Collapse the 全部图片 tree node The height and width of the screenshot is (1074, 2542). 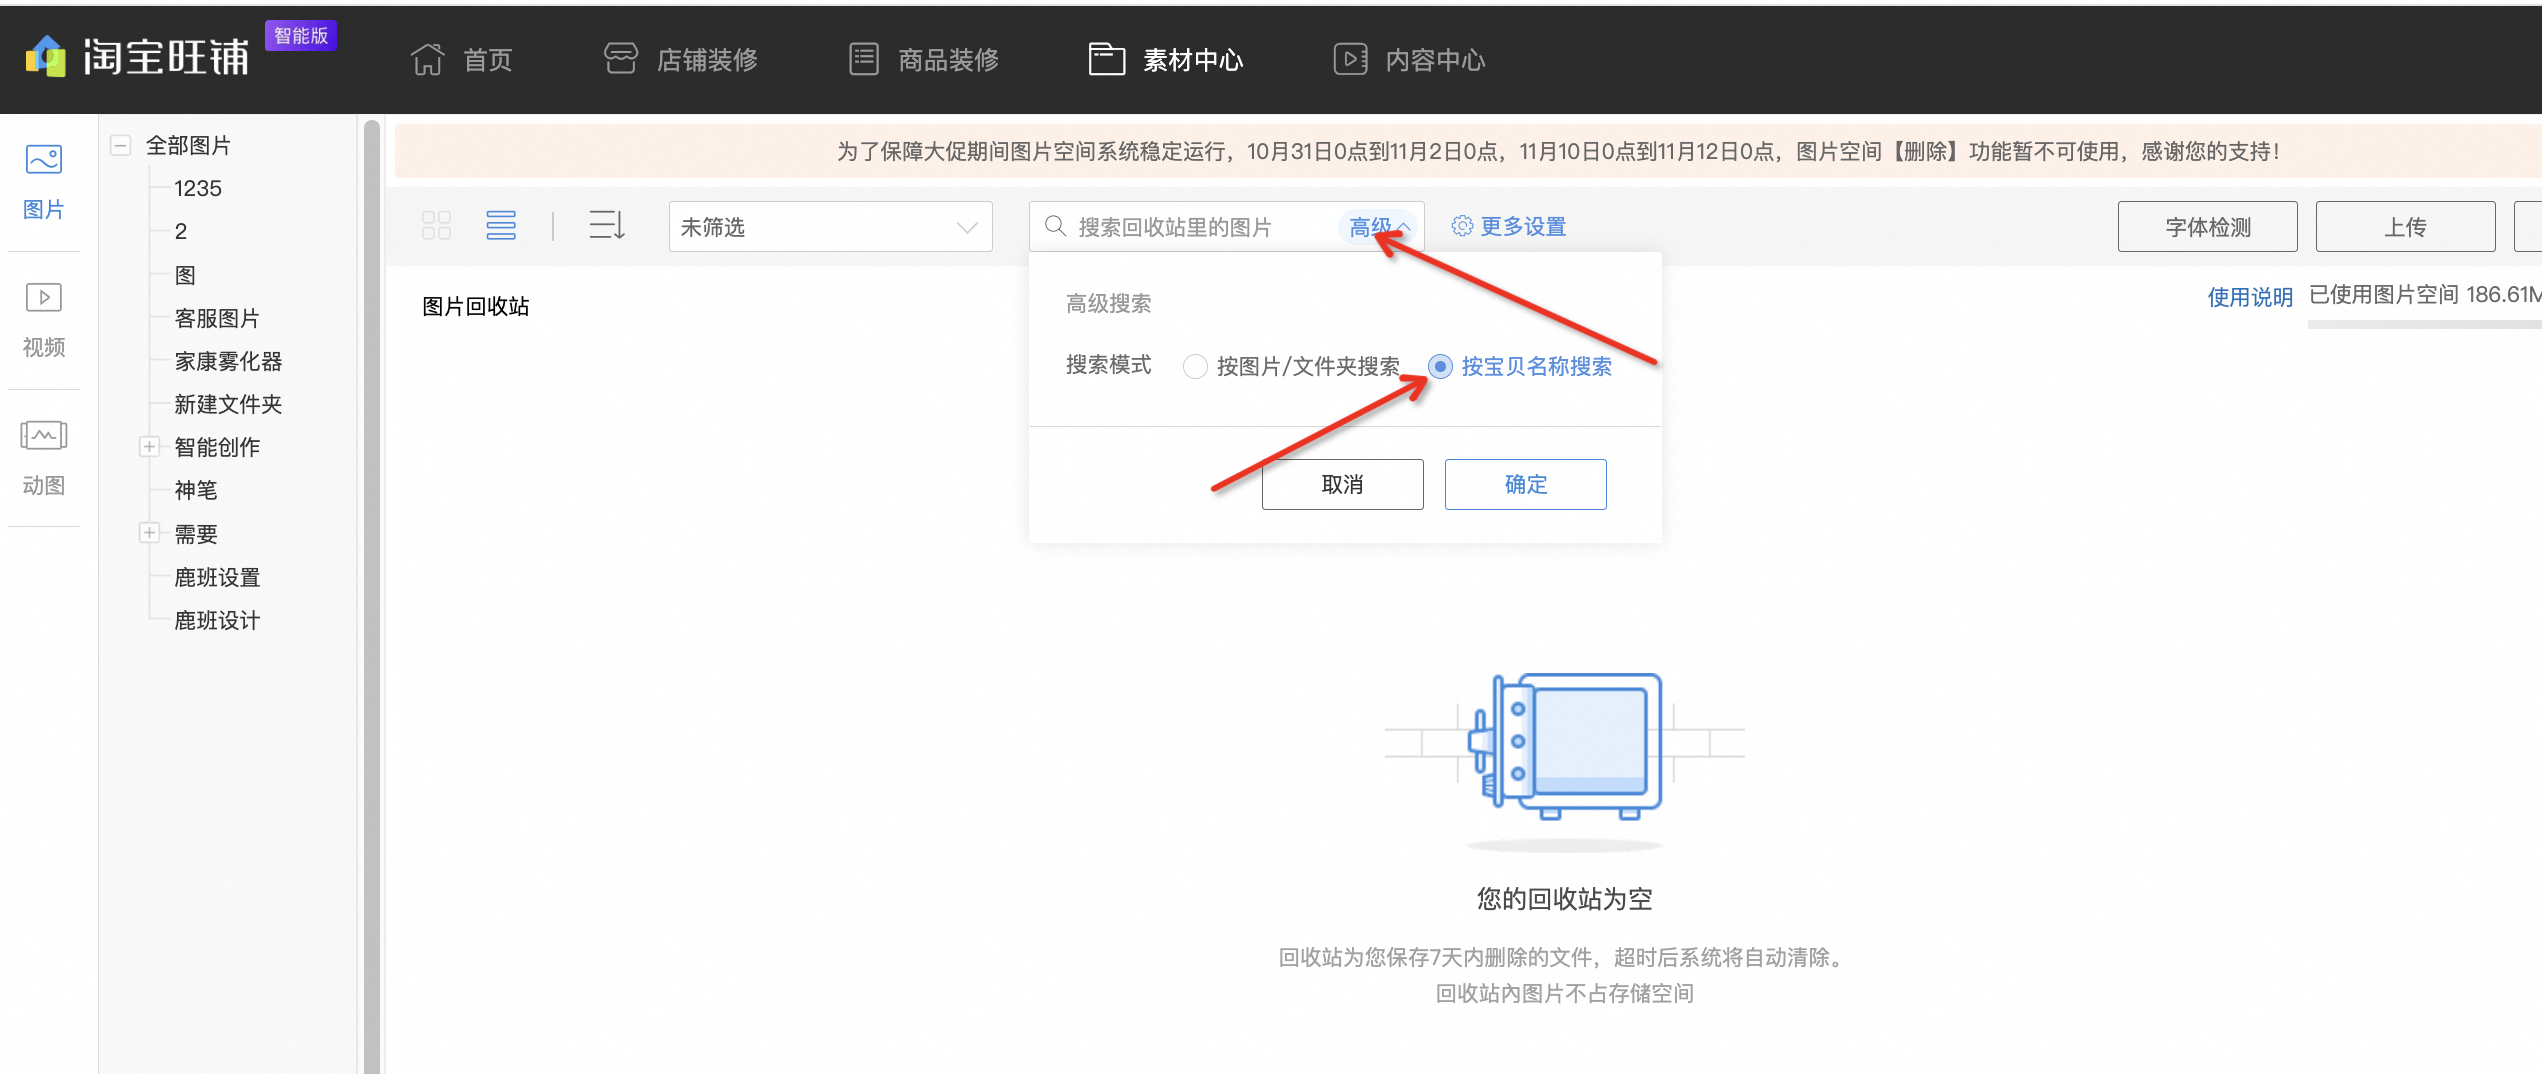tap(121, 145)
